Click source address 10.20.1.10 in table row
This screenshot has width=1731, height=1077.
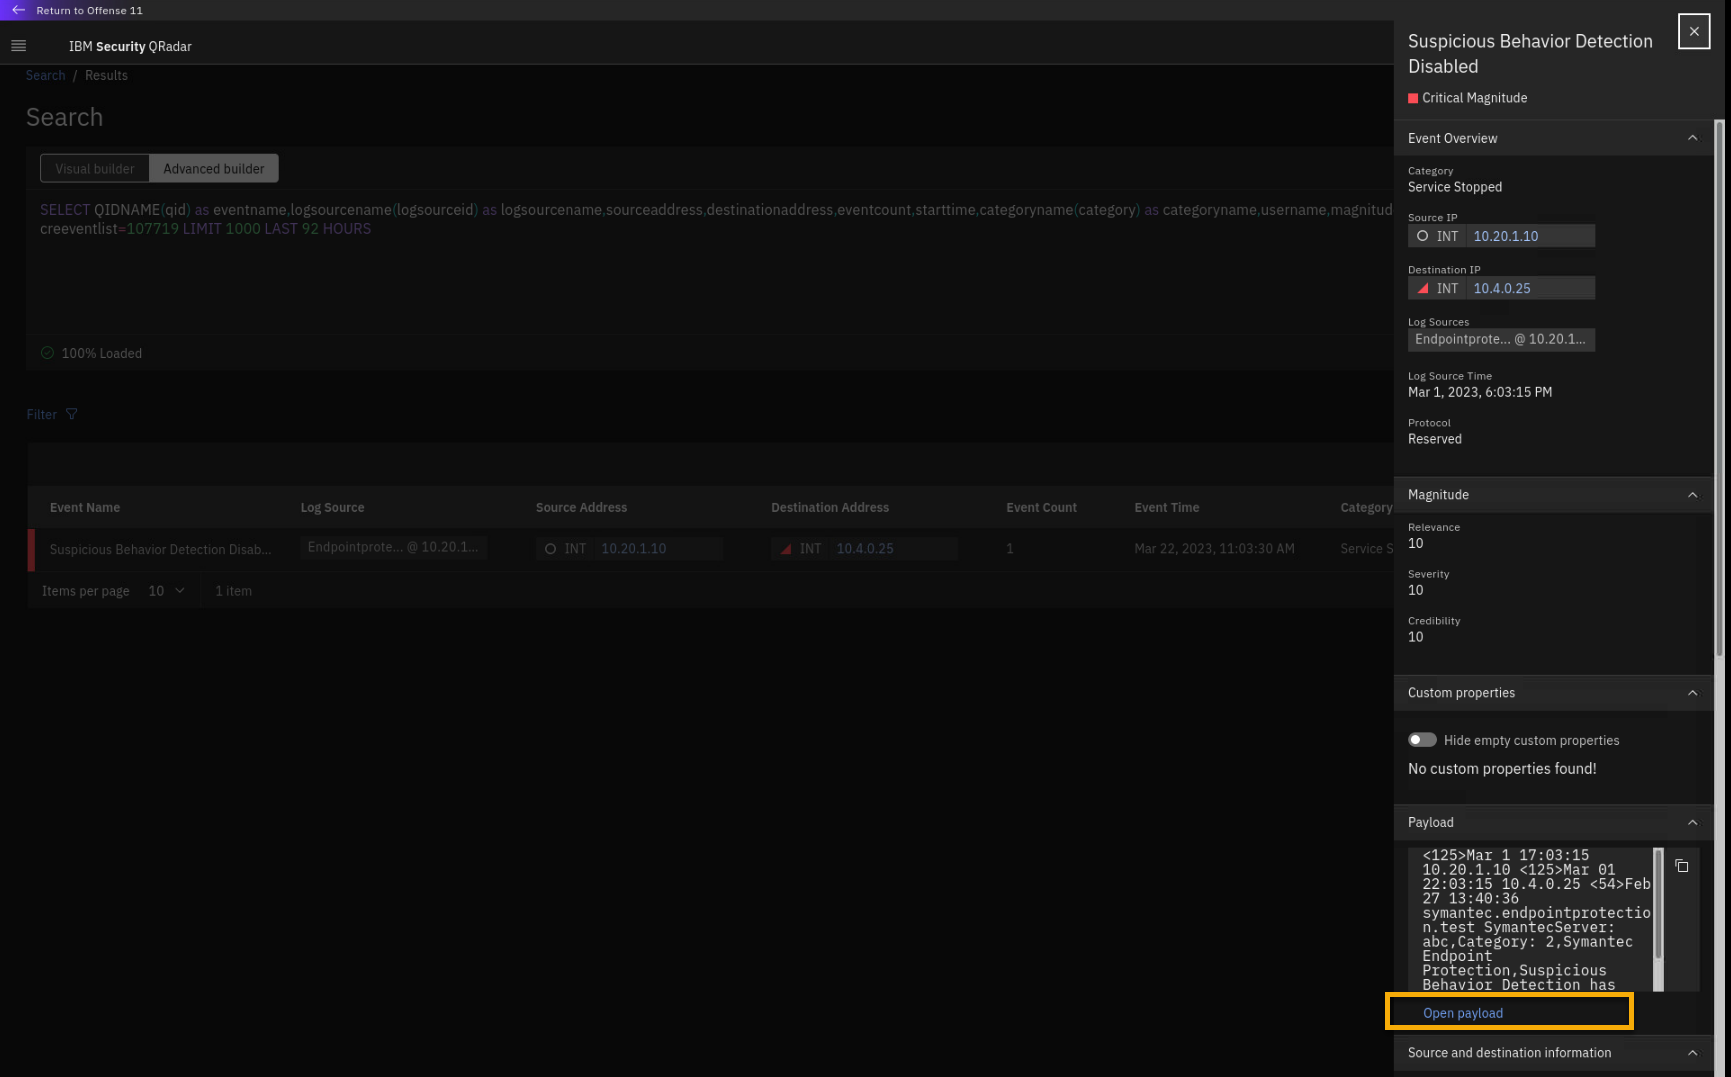pyautogui.click(x=633, y=549)
